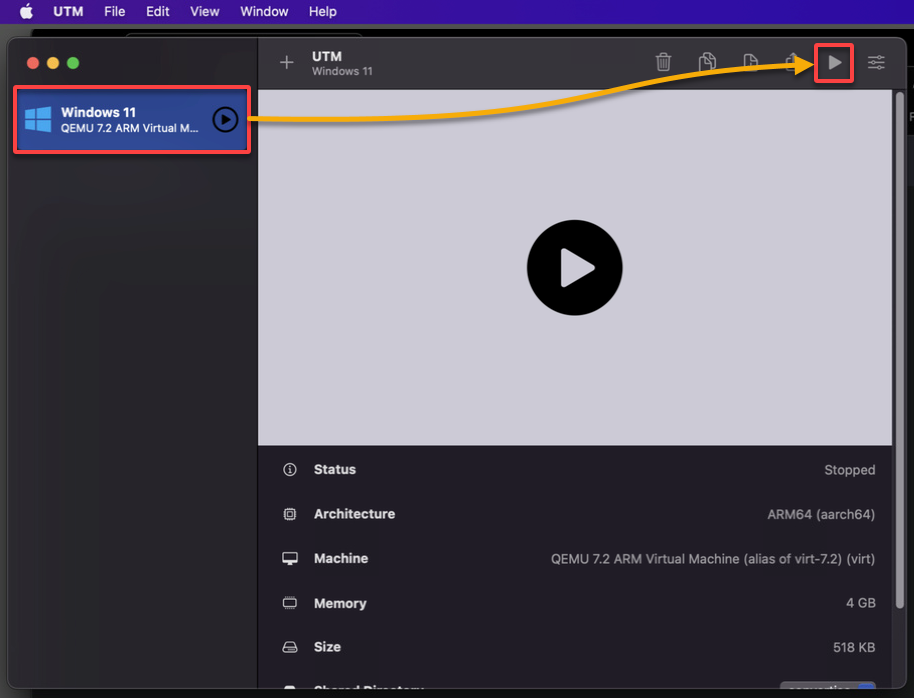Minimize the UTM window with the yellow button
914x698 pixels.
[x=53, y=63]
